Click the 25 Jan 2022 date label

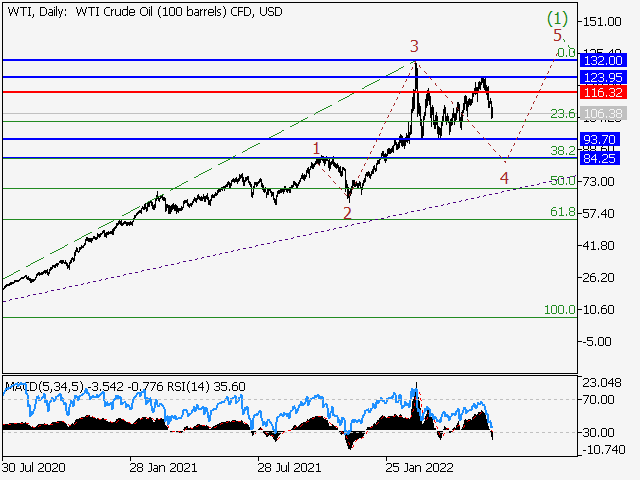419,467
